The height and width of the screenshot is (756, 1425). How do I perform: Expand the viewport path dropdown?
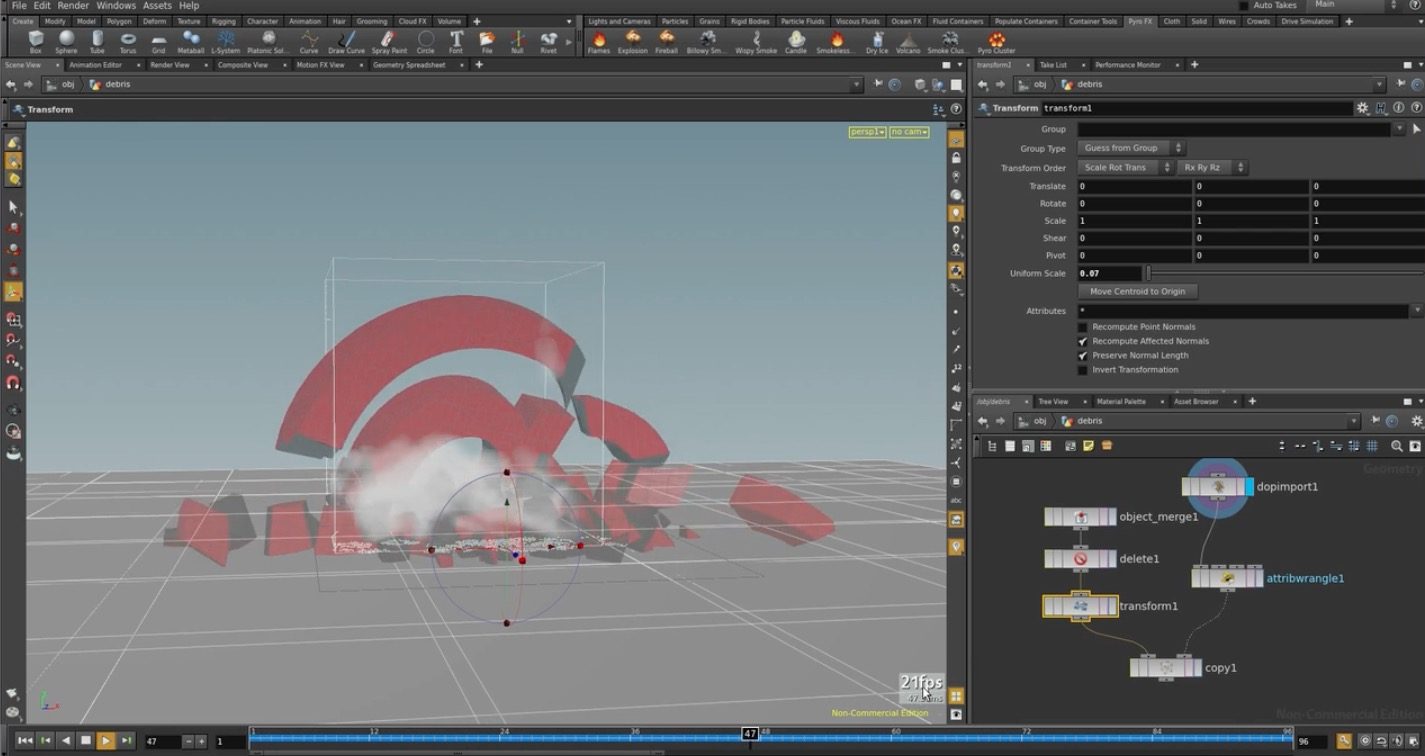point(857,85)
